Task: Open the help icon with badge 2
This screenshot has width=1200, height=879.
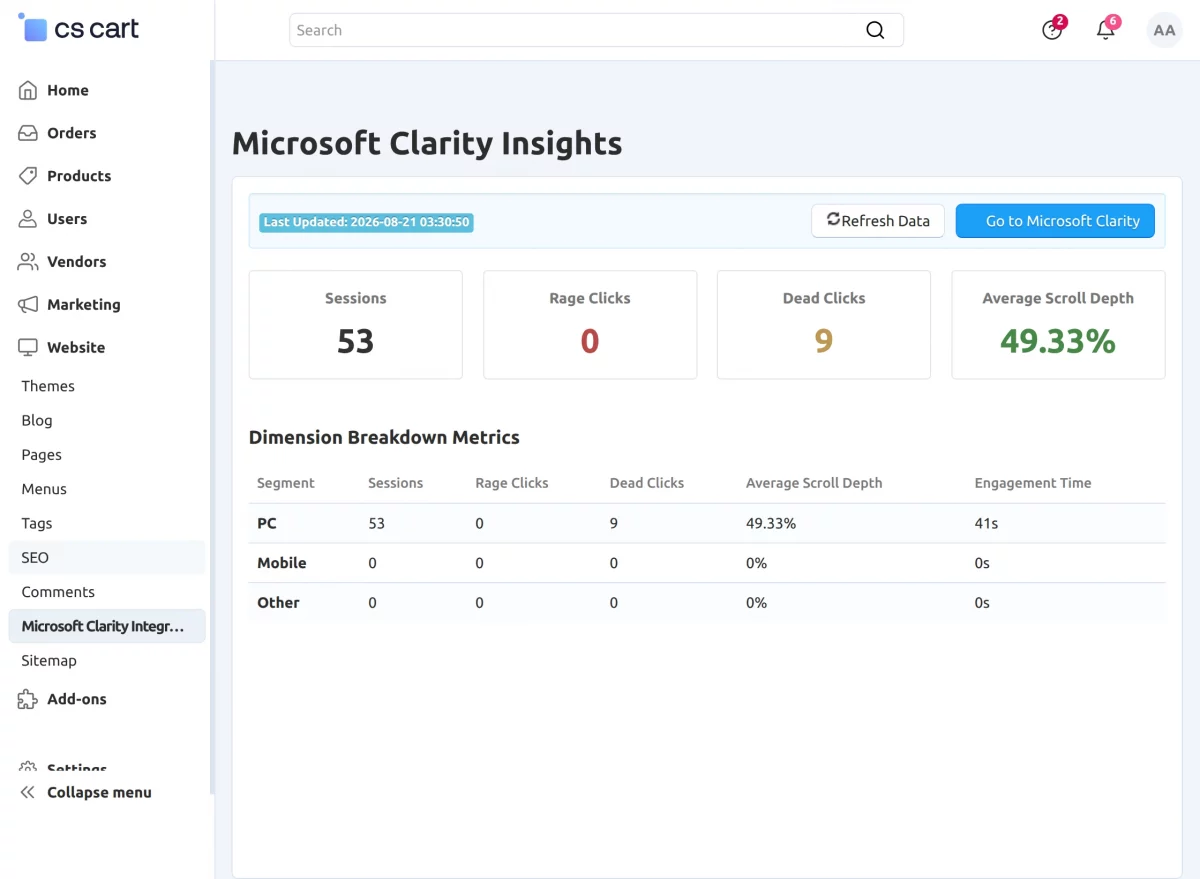Action: (1052, 29)
